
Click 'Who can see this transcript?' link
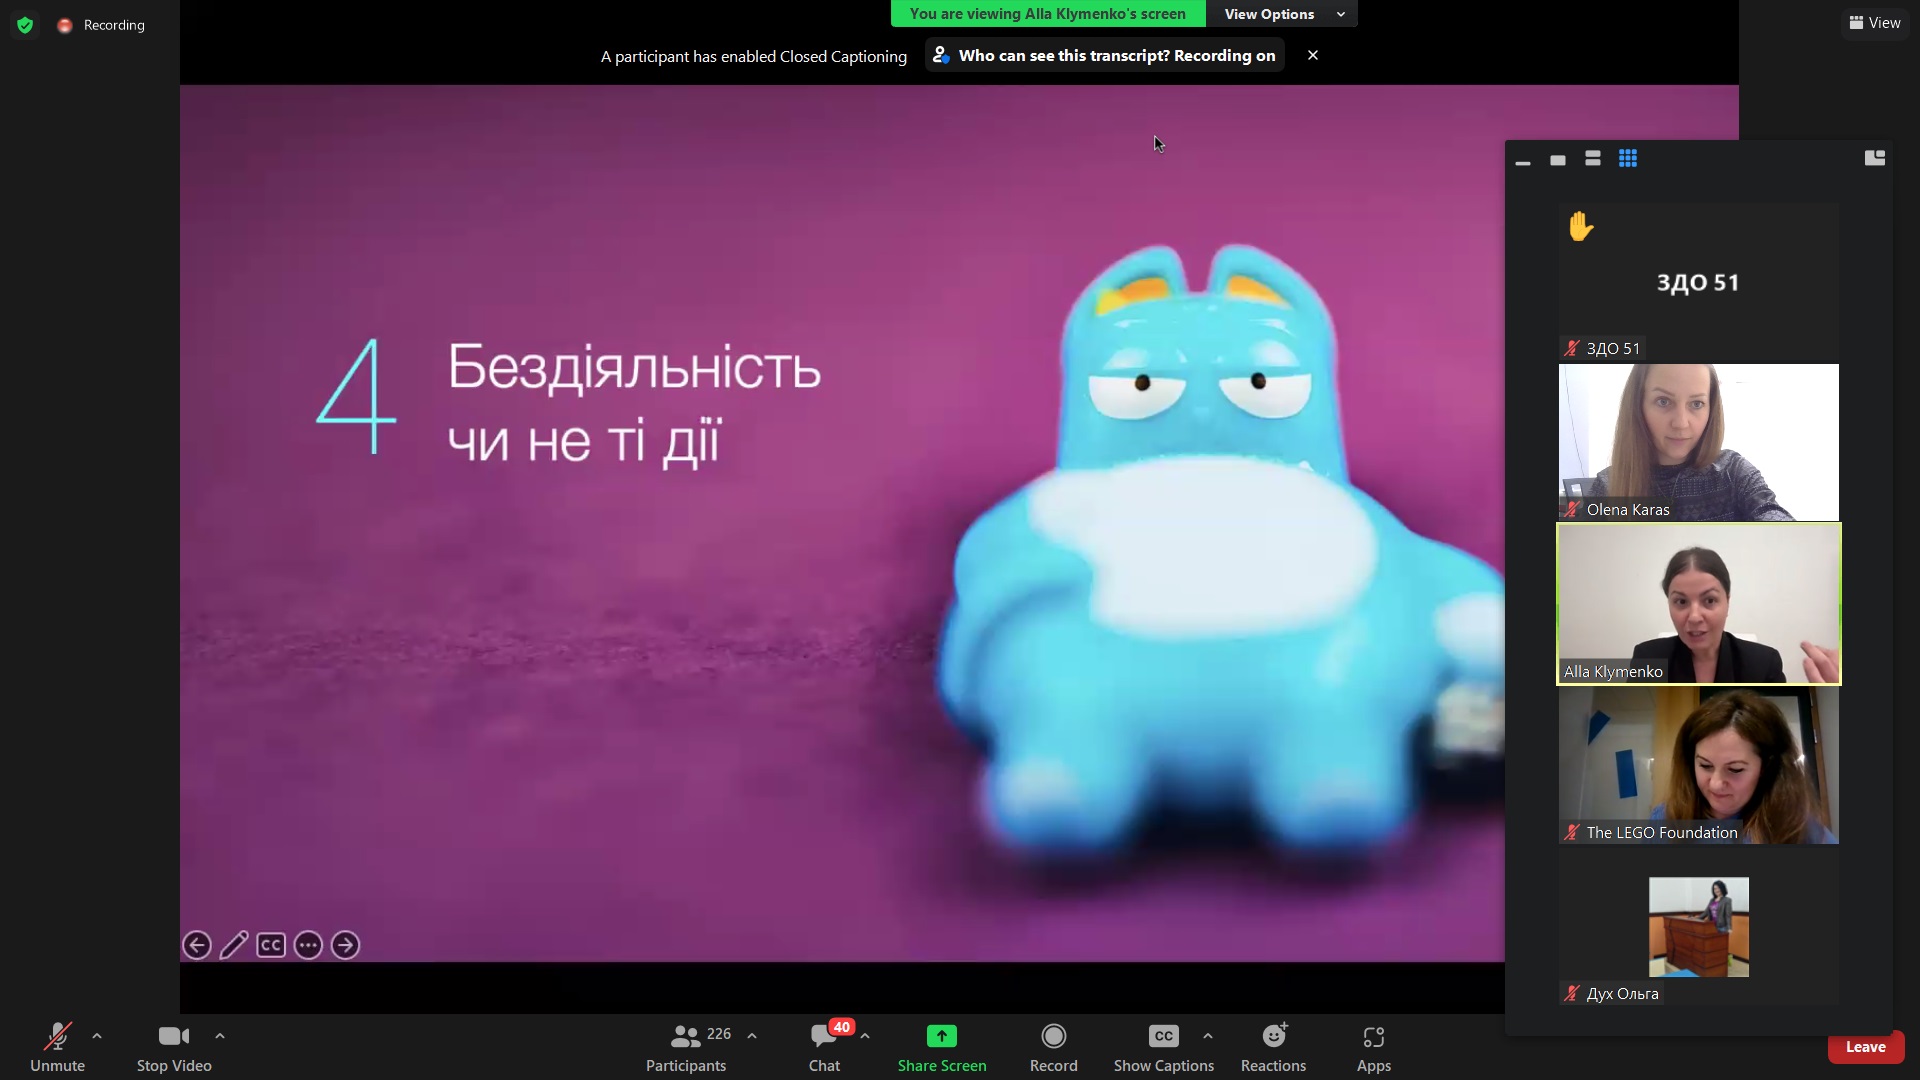[1063, 56]
